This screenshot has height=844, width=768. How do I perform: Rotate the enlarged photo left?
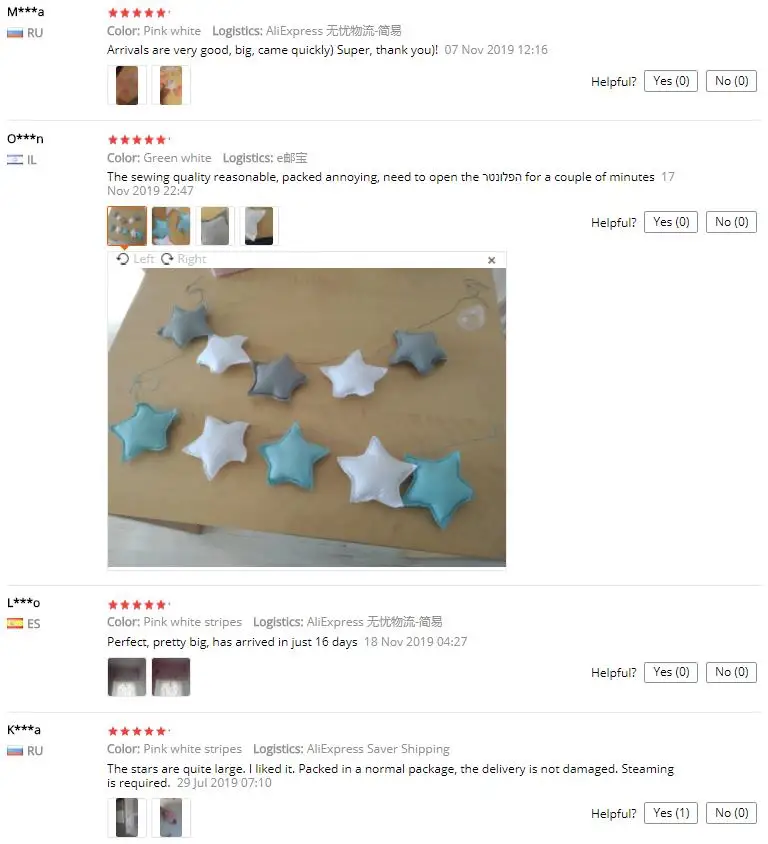pyautogui.click(x=136, y=259)
